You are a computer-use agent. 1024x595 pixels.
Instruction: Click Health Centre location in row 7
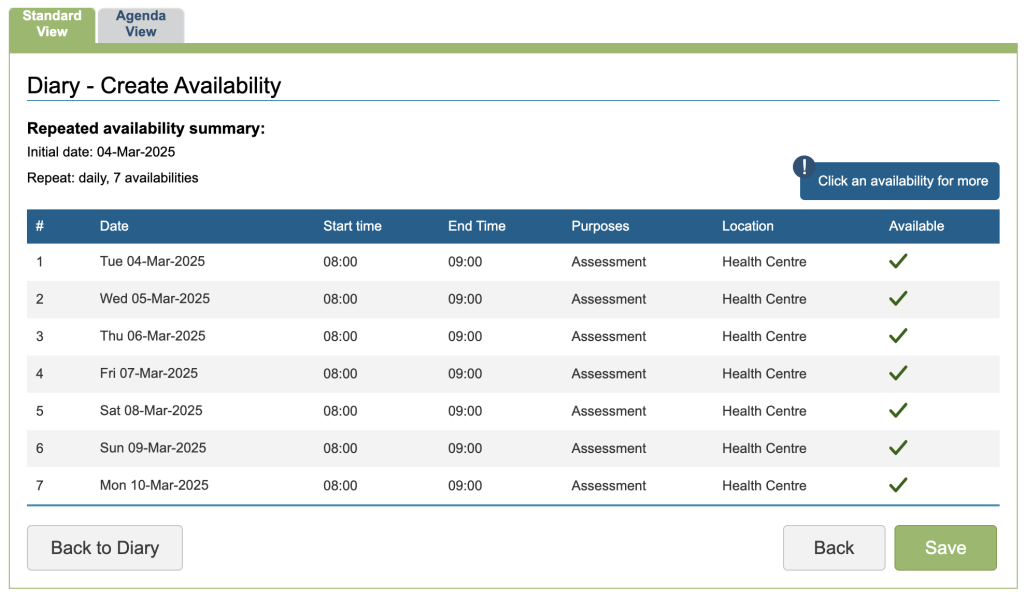[764, 486]
